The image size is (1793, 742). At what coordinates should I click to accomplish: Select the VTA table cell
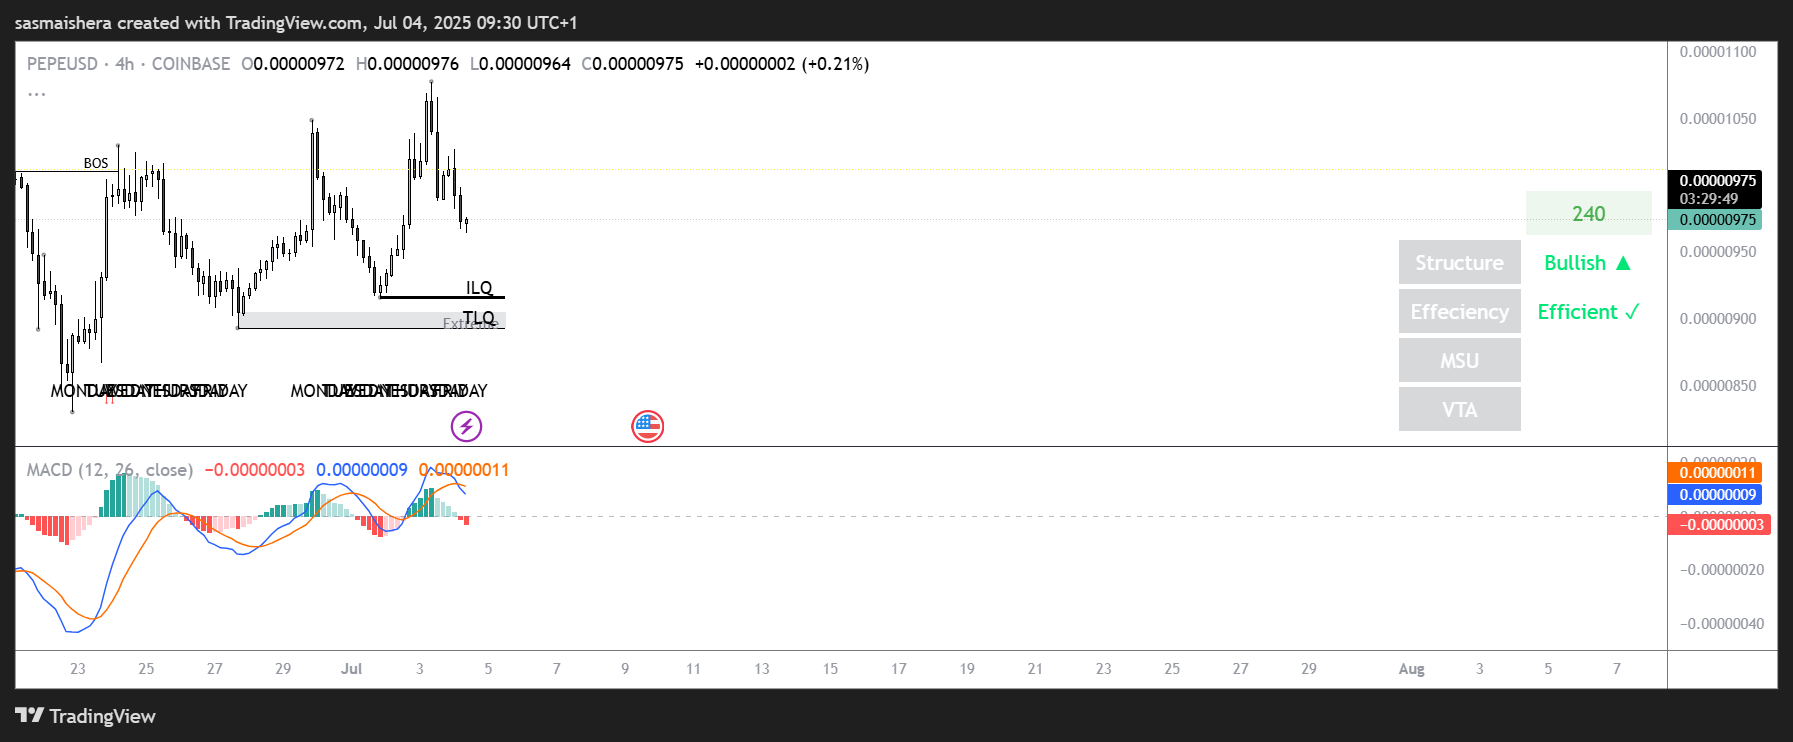coord(1459,410)
